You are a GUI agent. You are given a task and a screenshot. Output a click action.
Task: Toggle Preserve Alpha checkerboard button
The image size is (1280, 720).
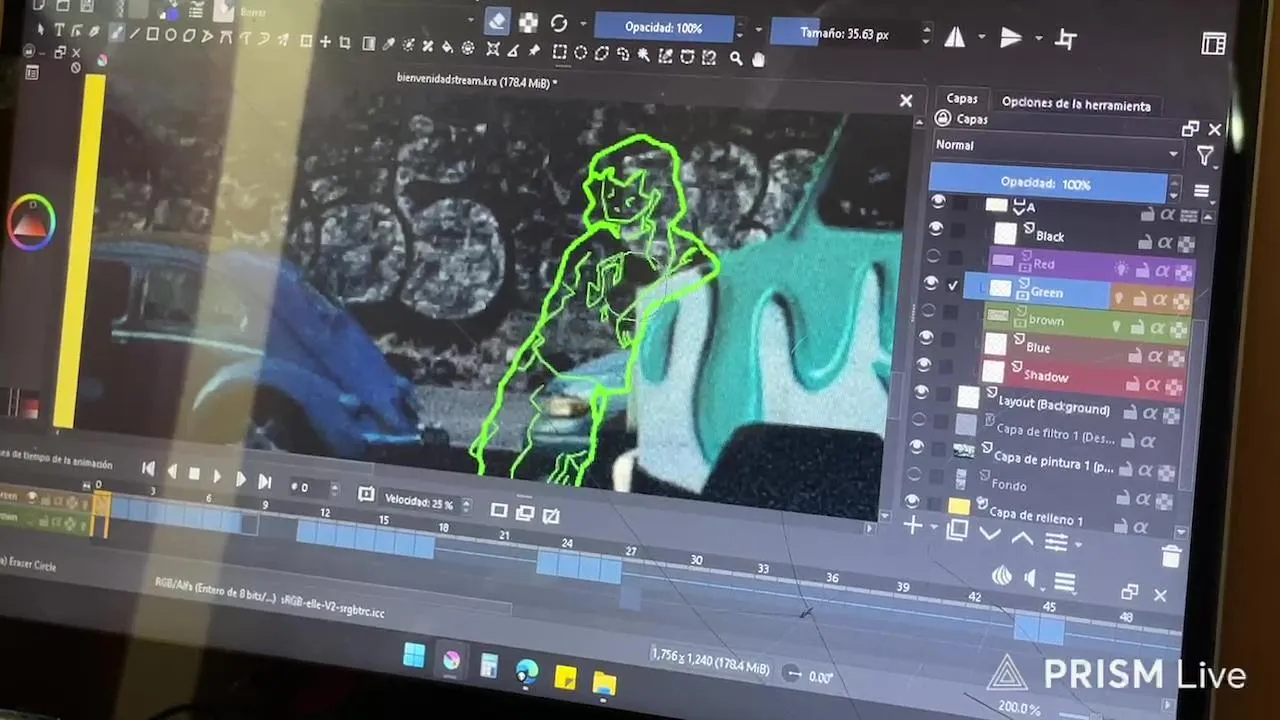coord(528,22)
